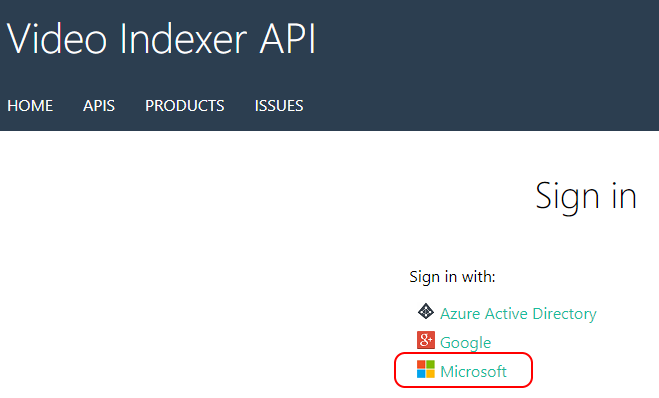The height and width of the screenshot is (398, 659).
Task: Click inside the red-outlined Microsoft option box
Action: pos(463,370)
